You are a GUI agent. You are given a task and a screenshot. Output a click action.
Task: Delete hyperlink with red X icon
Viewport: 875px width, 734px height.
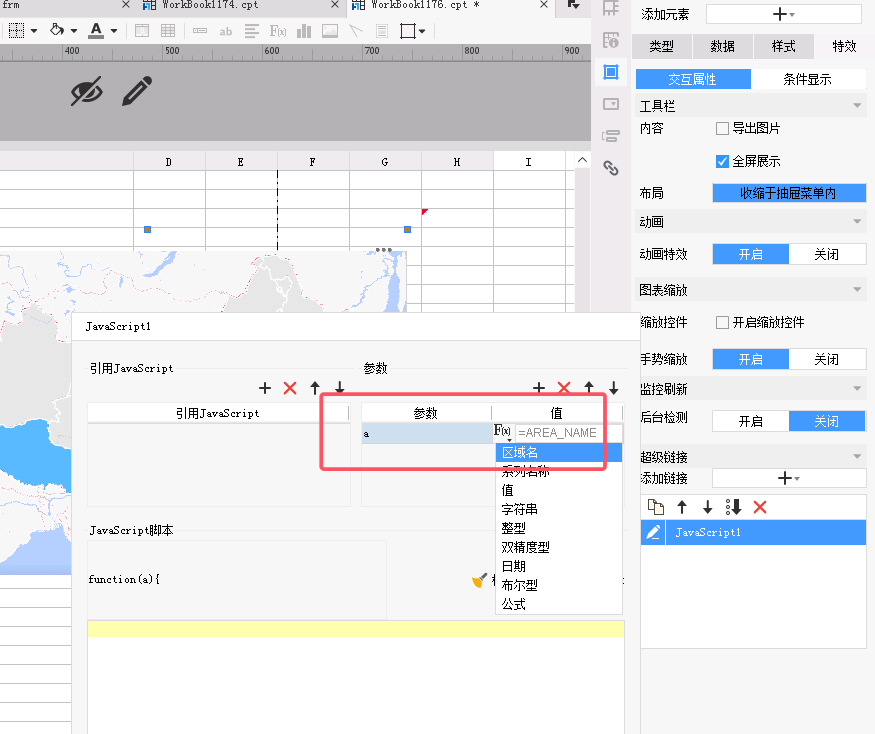tap(759, 507)
